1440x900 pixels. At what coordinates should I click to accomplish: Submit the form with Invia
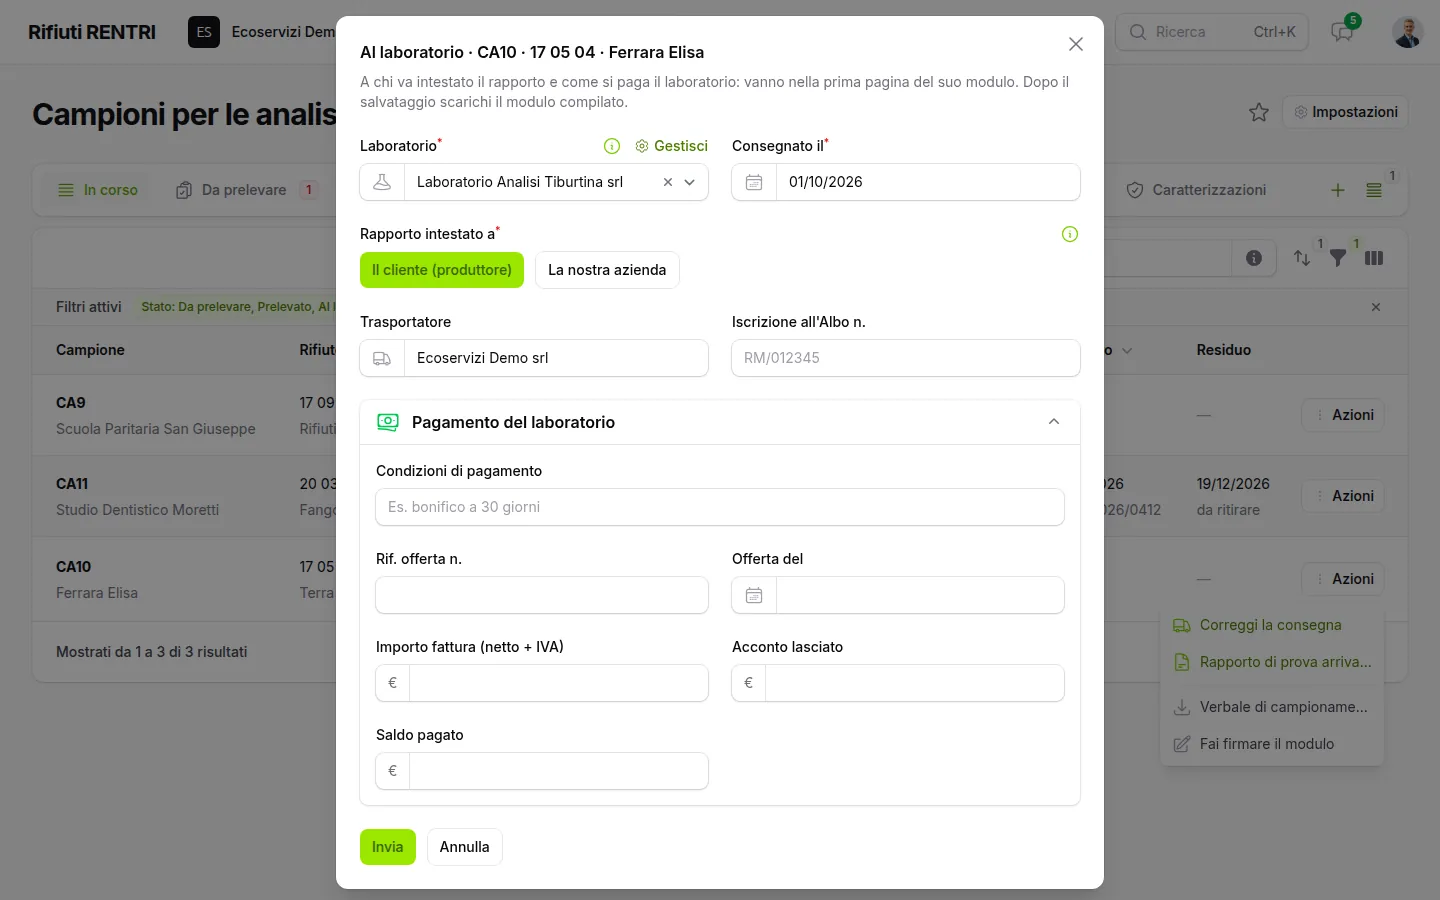click(388, 847)
